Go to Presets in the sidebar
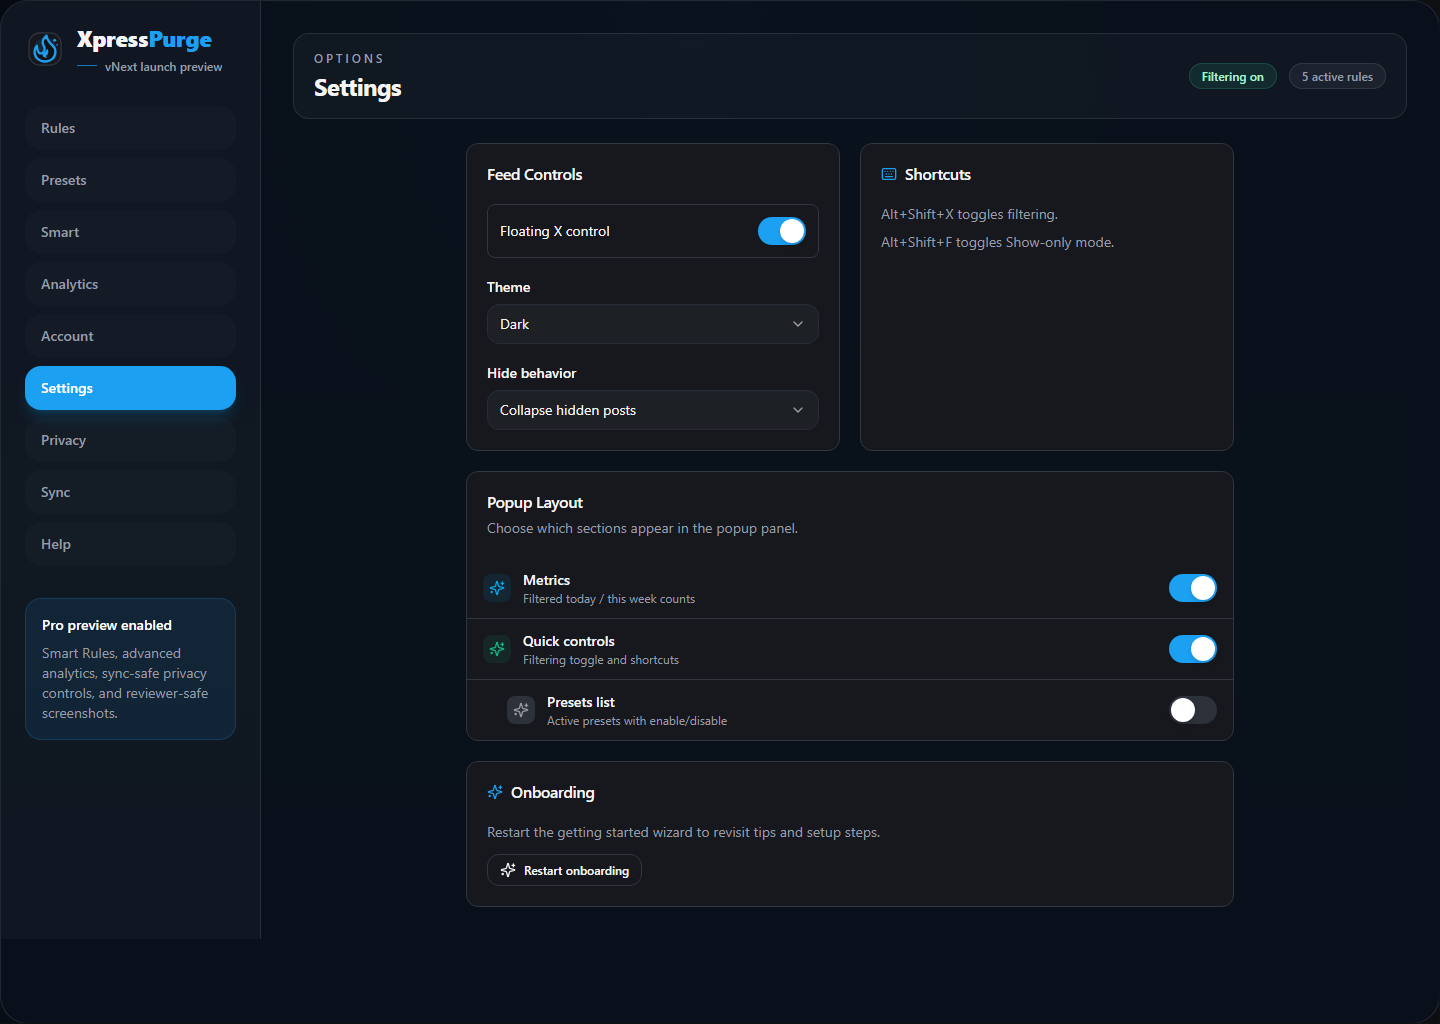The height and width of the screenshot is (1024, 1440). pos(130,180)
